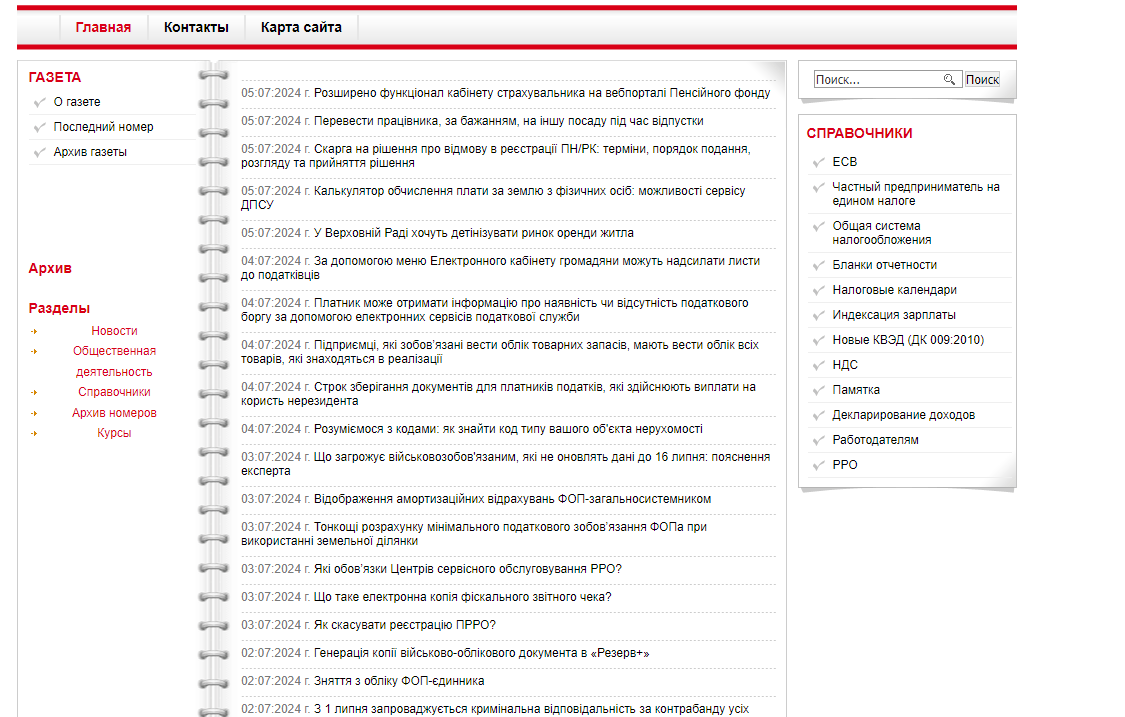Open news Які обов'язки Центрів сервісного обслуговування
Image resolution: width=1125 pixels, height=717 pixels.
click(468, 569)
